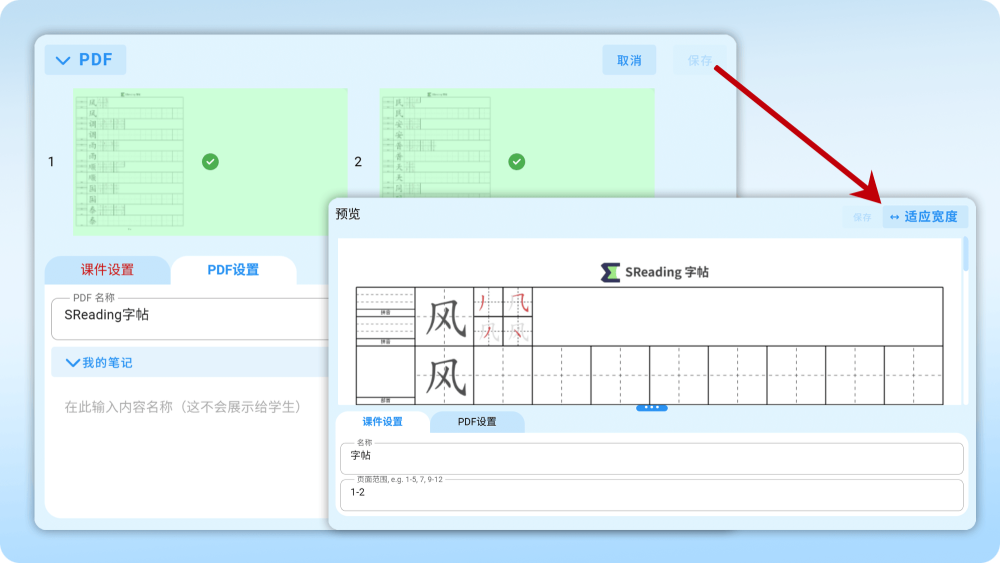Click the faded 保存 button in preview panel
Viewport: 1000px width, 563px height.
(862, 217)
